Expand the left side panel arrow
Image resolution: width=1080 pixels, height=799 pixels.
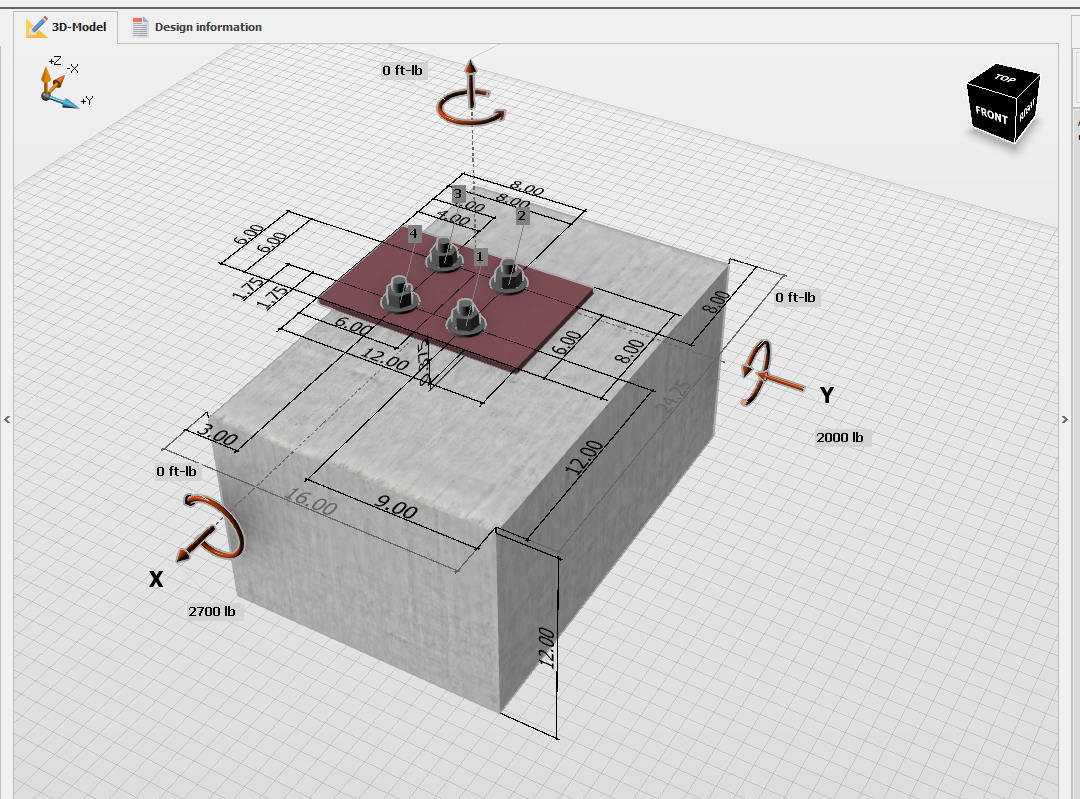pos(7,419)
